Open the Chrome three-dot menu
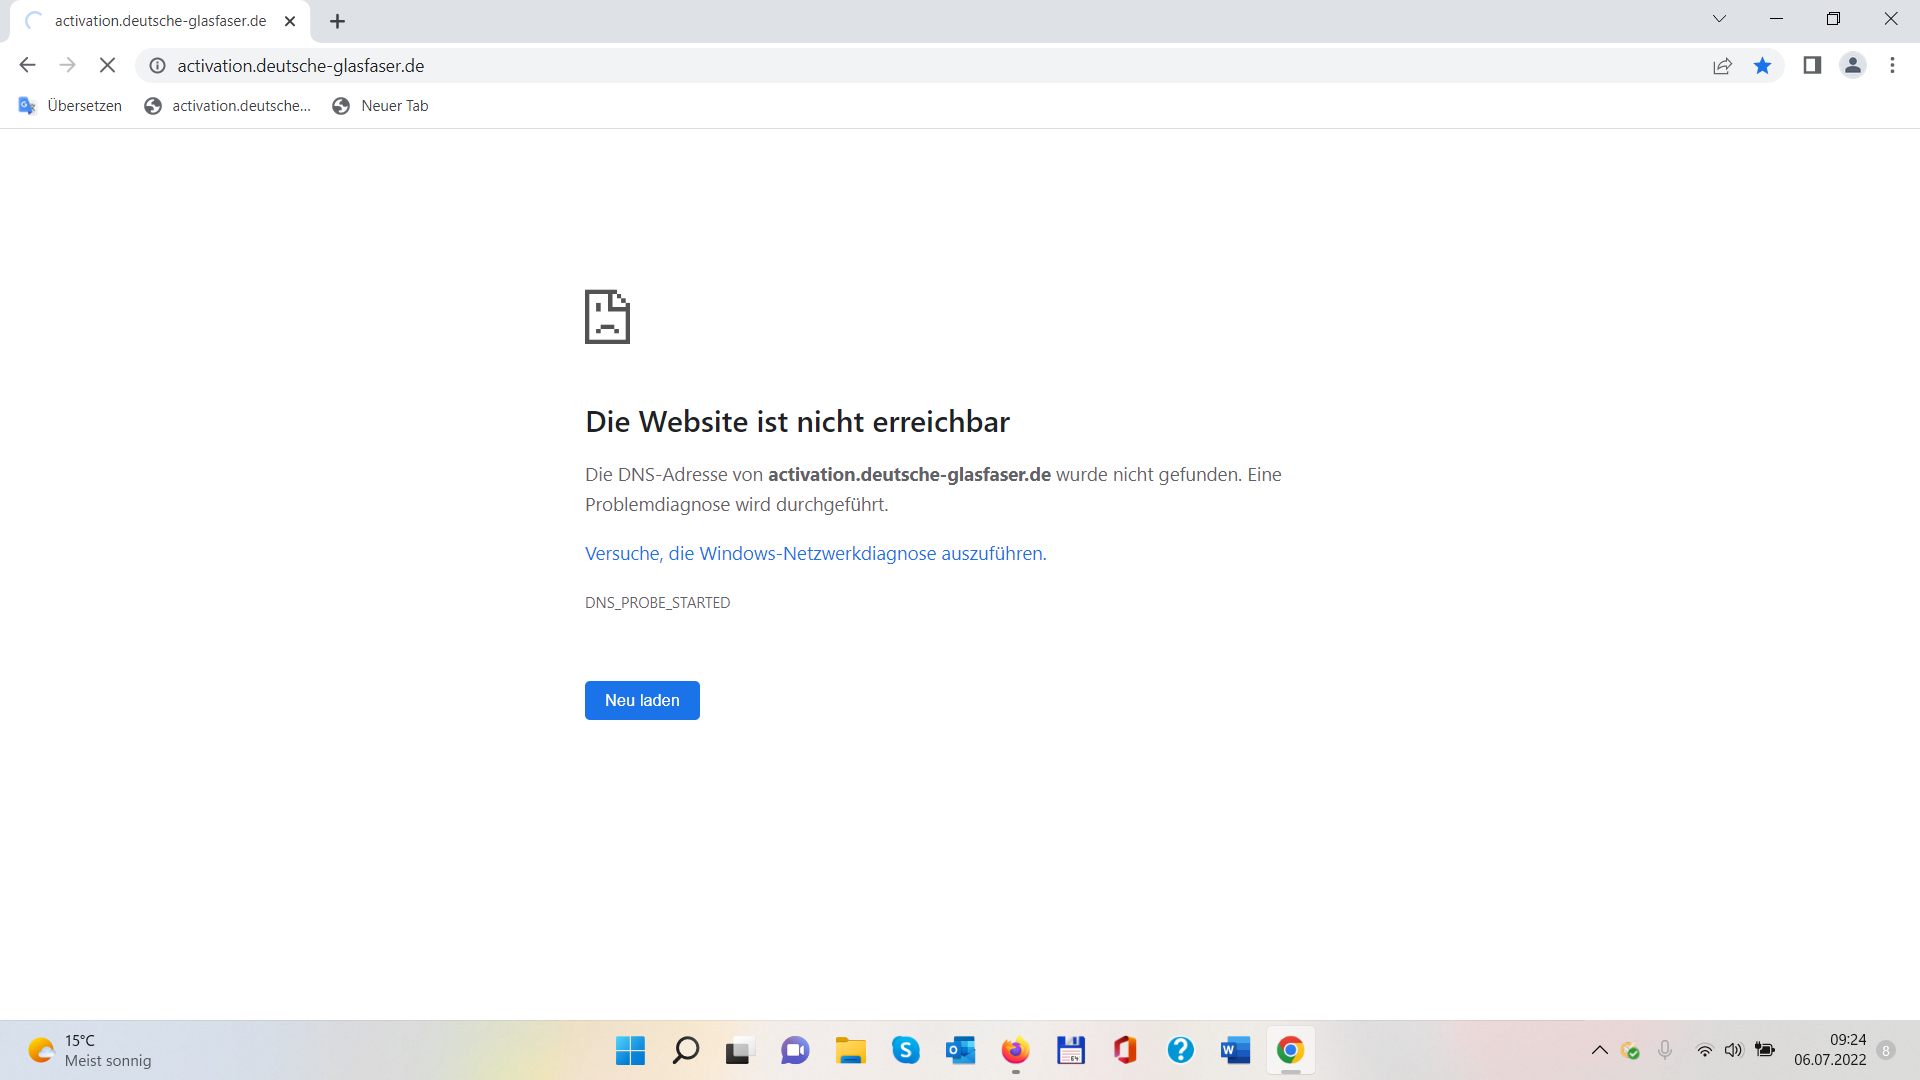Image resolution: width=1920 pixels, height=1080 pixels. coord(1892,65)
